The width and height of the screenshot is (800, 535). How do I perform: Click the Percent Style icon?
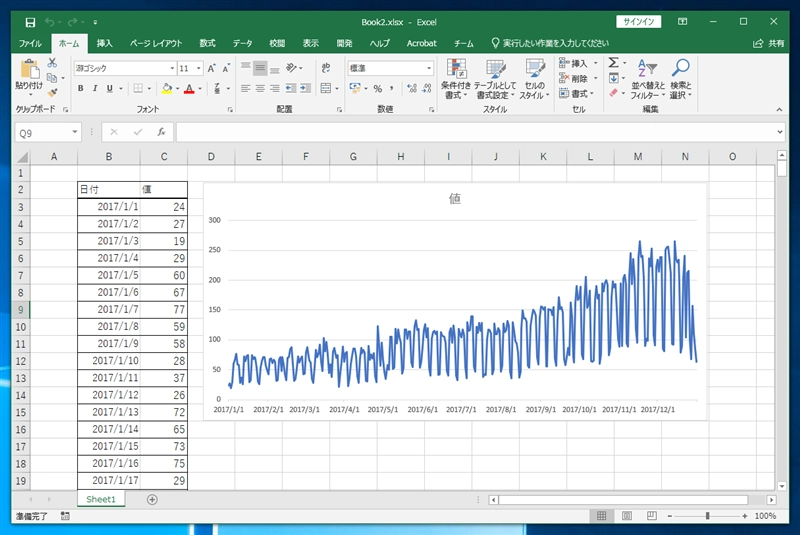tap(378, 88)
